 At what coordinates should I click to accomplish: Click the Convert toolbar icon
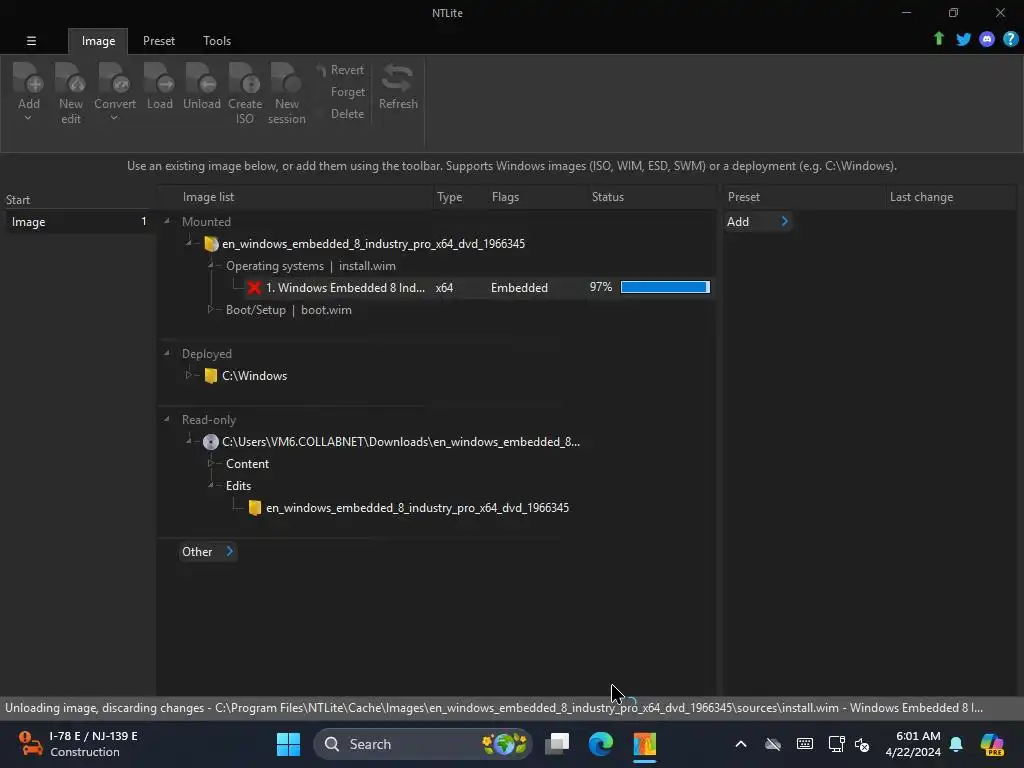point(114,77)
